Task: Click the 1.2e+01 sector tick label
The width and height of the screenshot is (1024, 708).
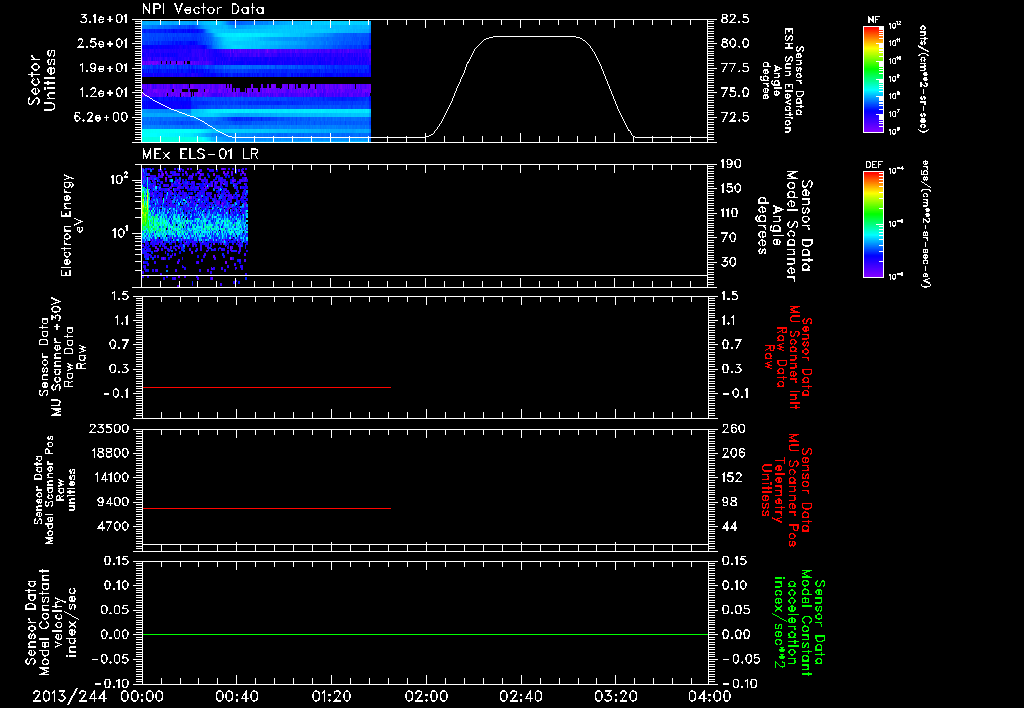Action: coord(104,93)
